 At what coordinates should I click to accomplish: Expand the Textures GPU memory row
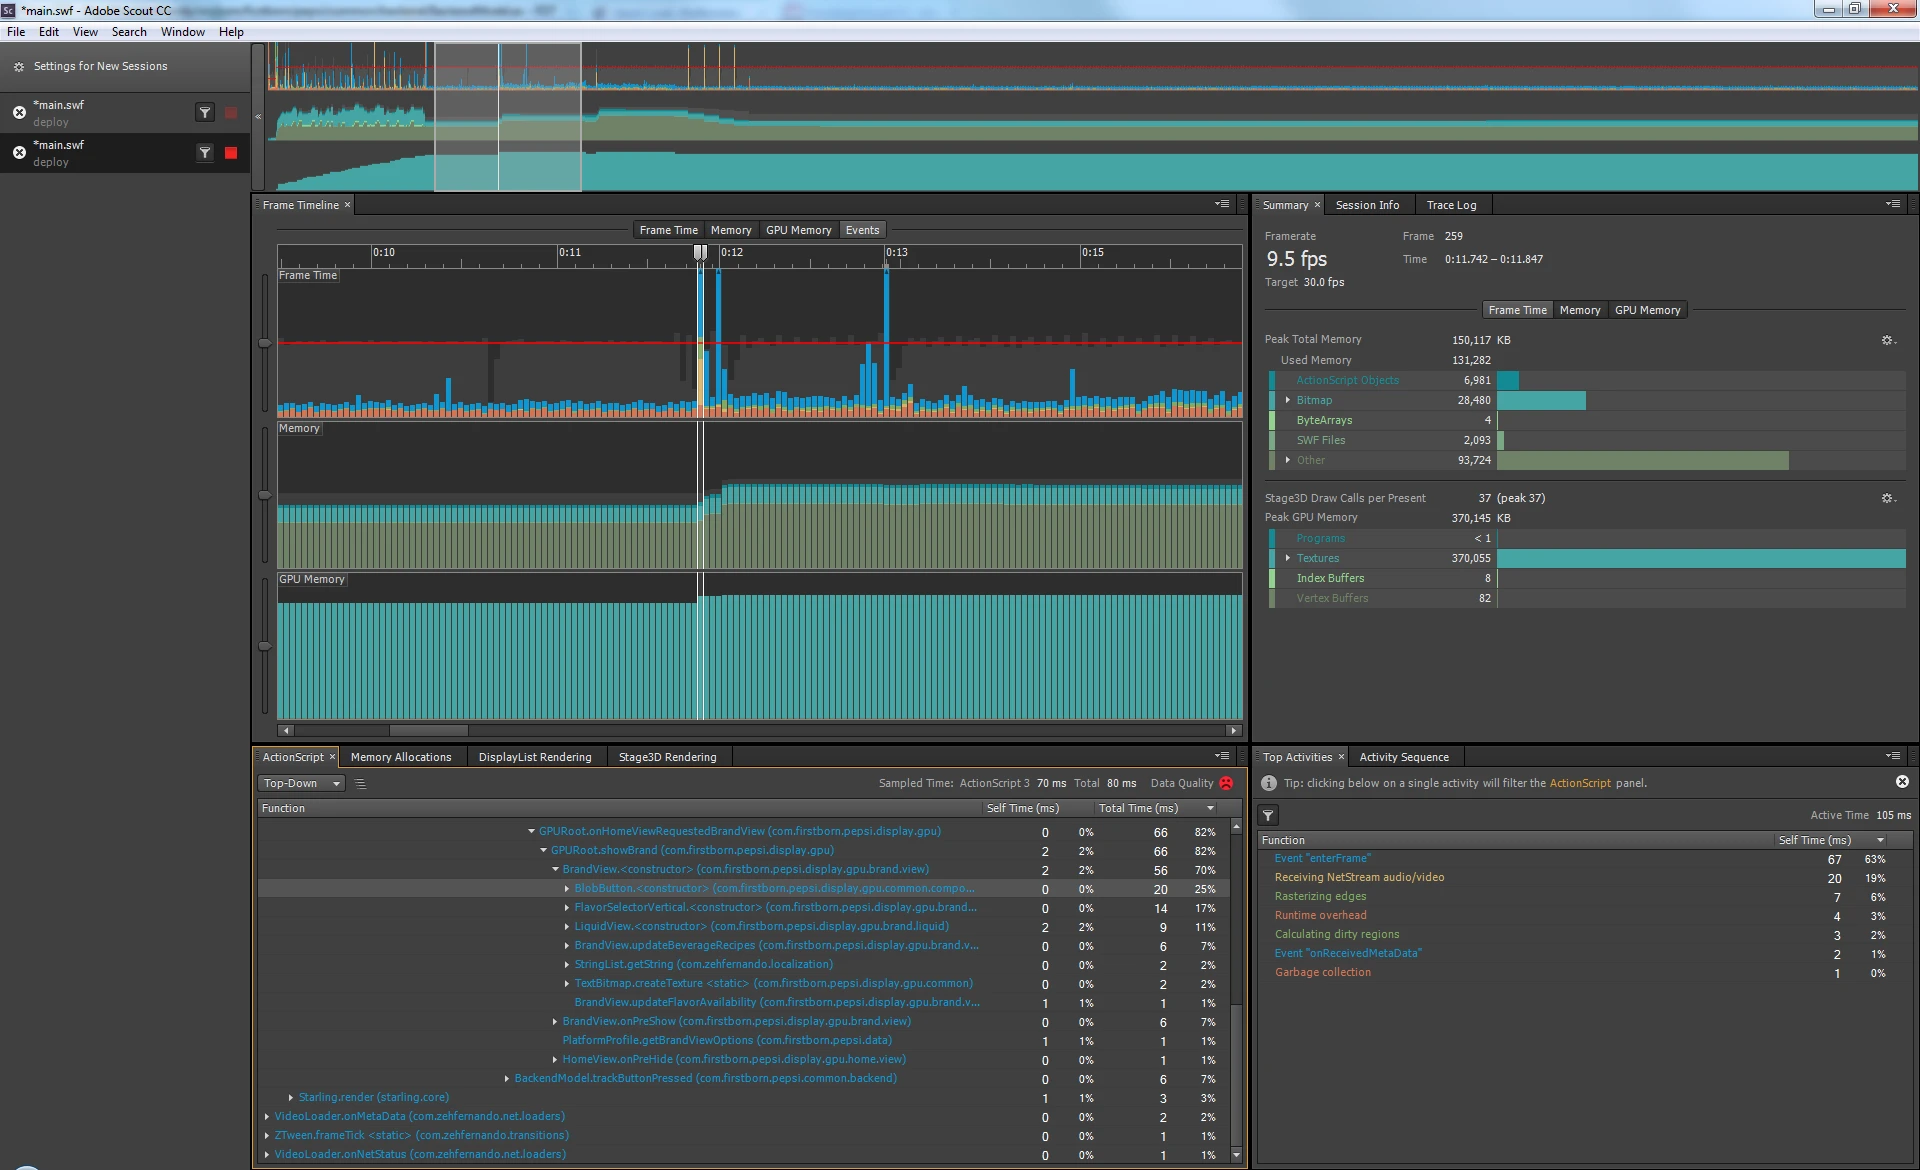(x=1287, y=558)
